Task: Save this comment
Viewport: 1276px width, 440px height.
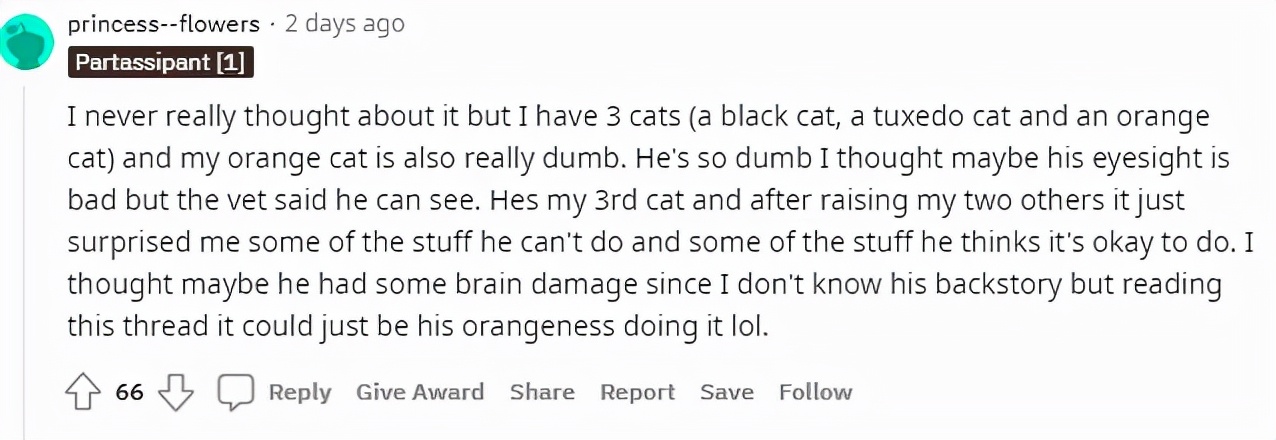Action: click(x=726, y=392)
